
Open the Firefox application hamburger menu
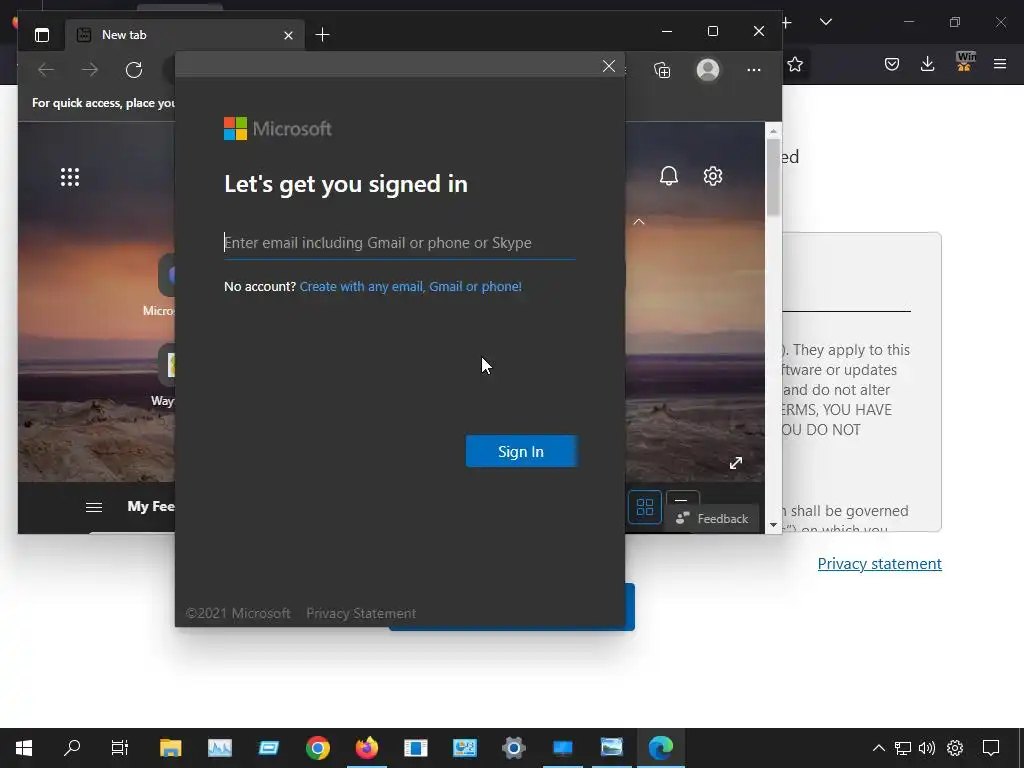coord(1000,64)
